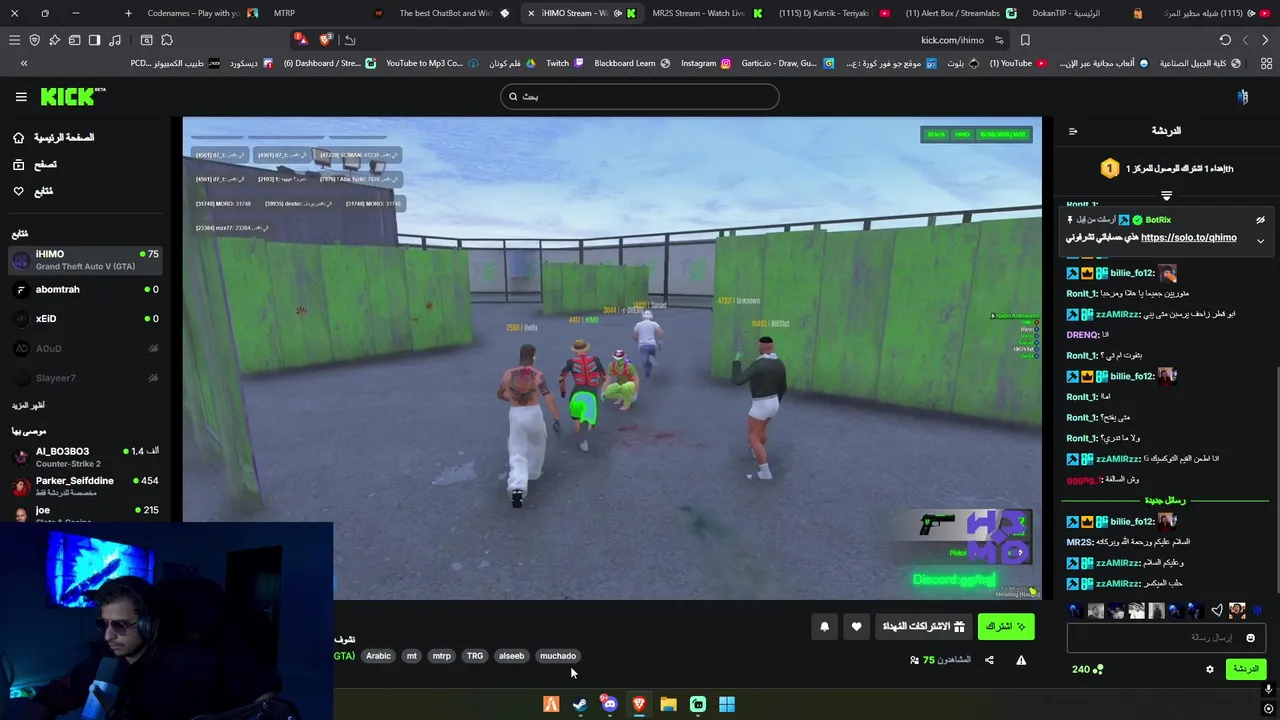The height and width of the screenshot is (720, 1280).
Task: Open abomtrah channel in sidebar
Action: pyautogui.click(x=85, y=289)
